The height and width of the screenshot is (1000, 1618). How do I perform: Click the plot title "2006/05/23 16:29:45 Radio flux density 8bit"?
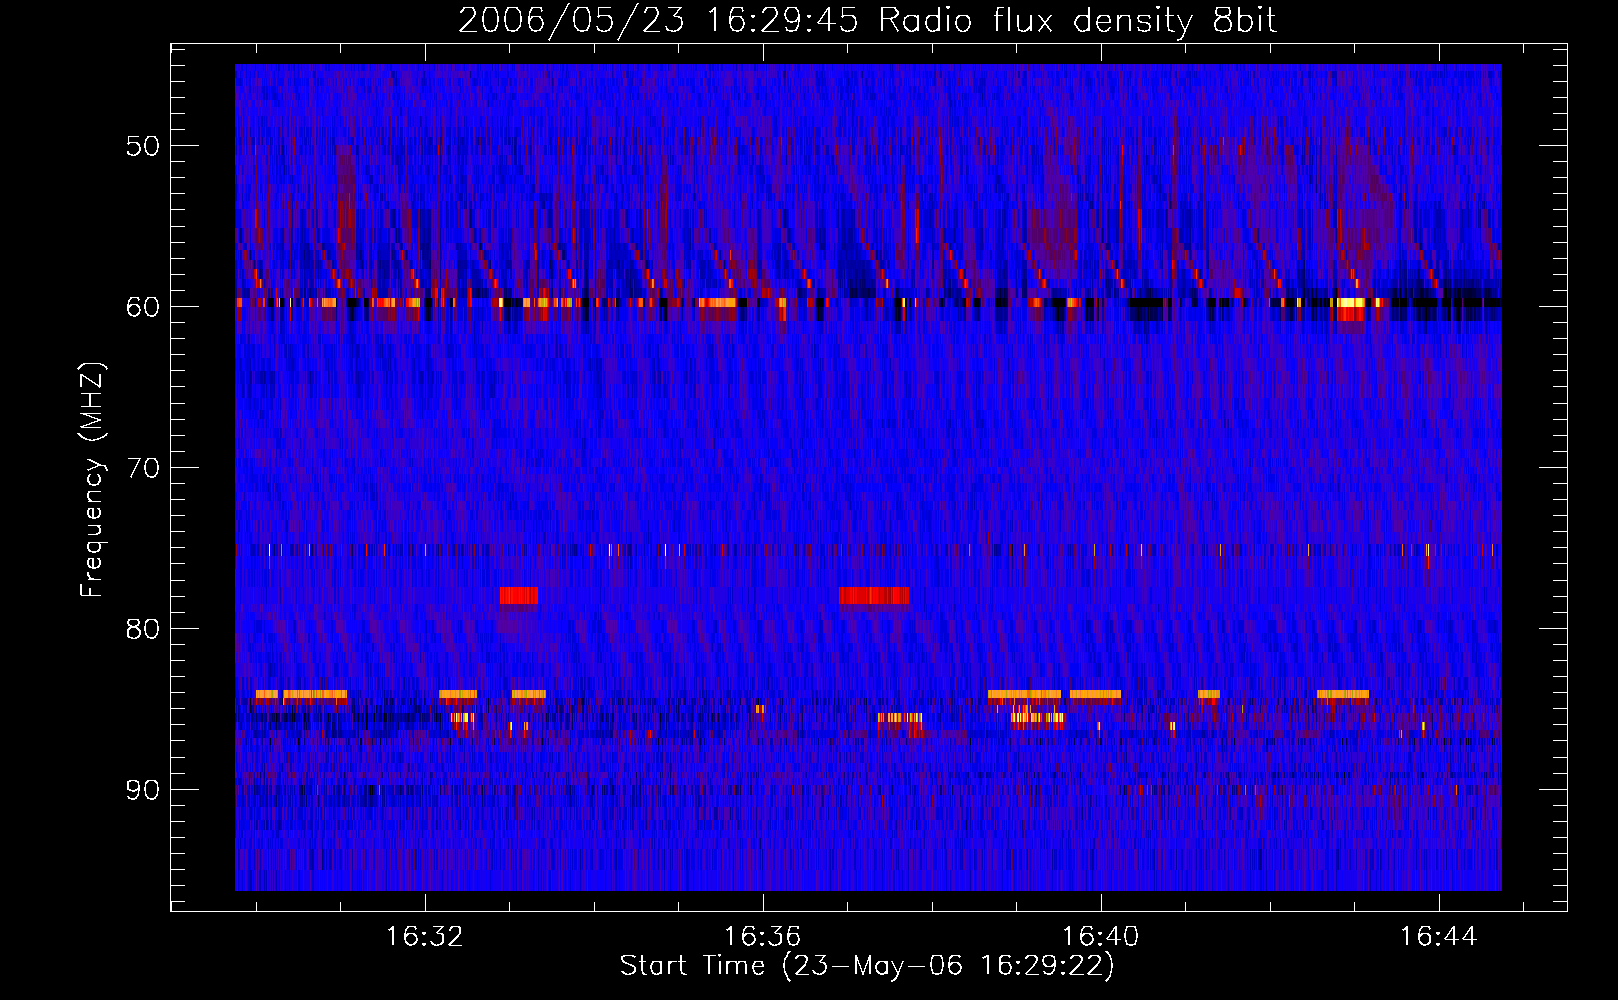[x=867, y=21]
